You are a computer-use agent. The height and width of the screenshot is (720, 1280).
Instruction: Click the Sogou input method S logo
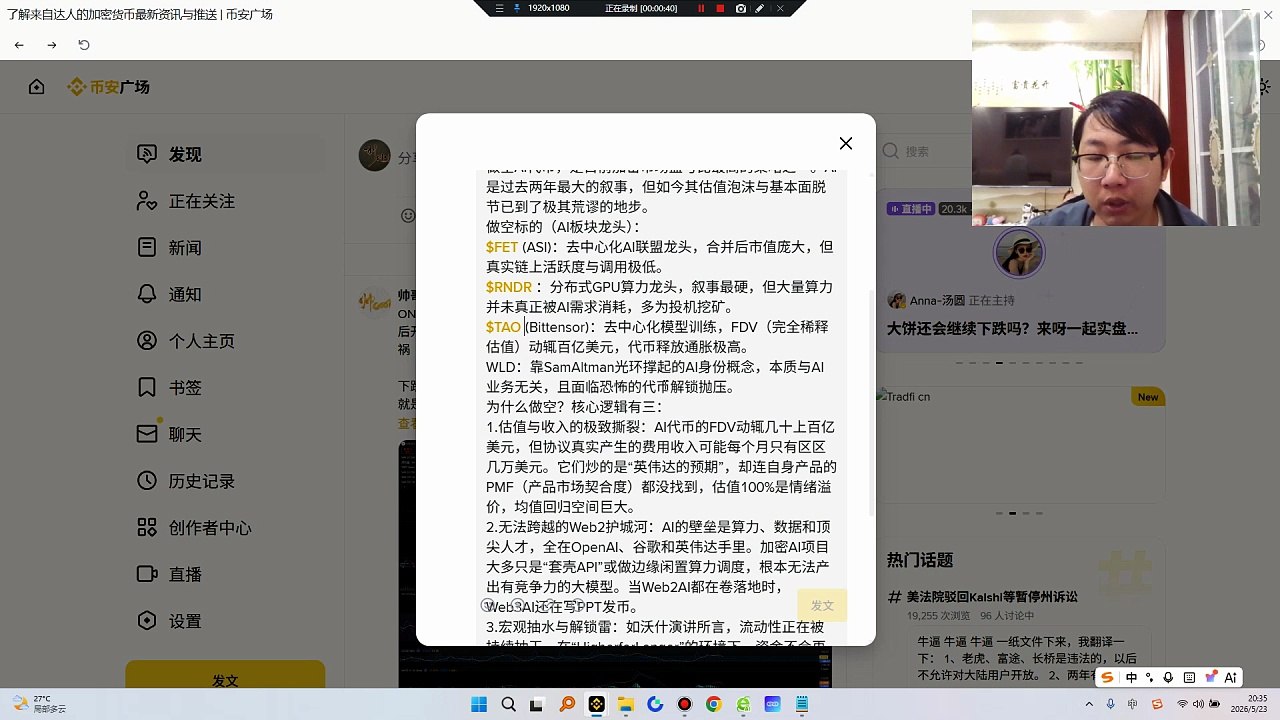[x=1107, y=677]
